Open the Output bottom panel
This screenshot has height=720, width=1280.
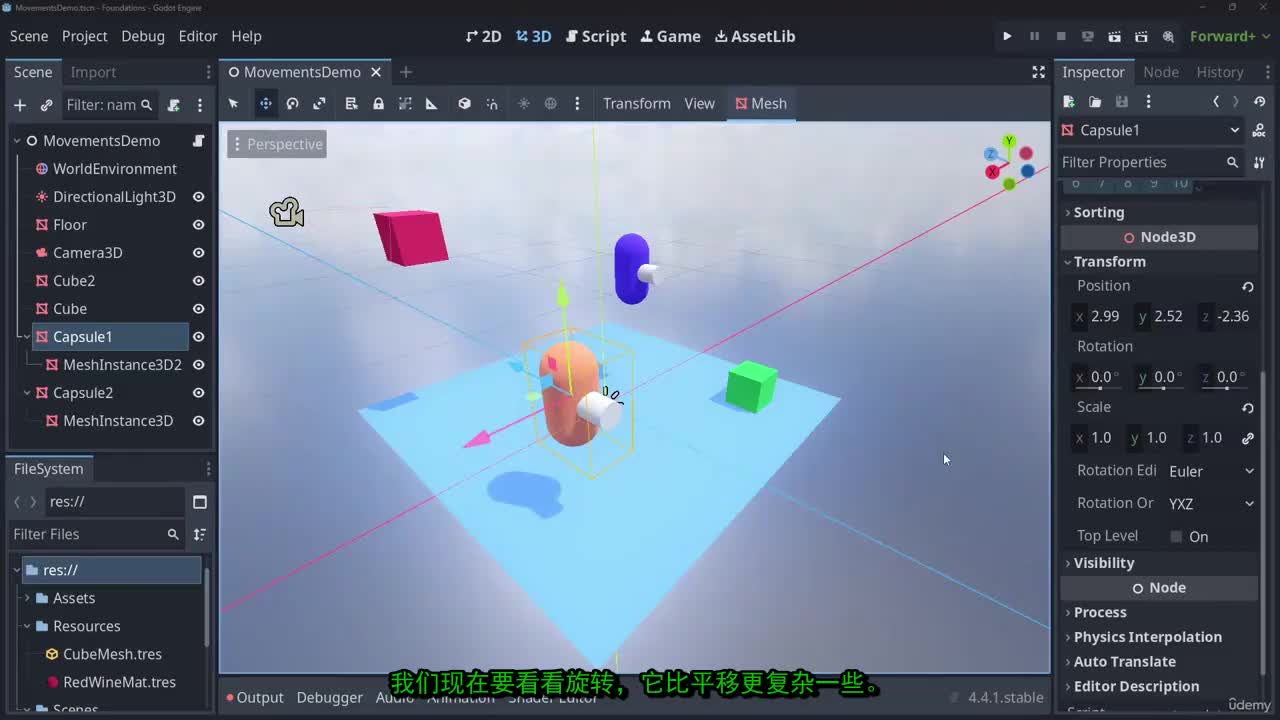tap(254, 697)
